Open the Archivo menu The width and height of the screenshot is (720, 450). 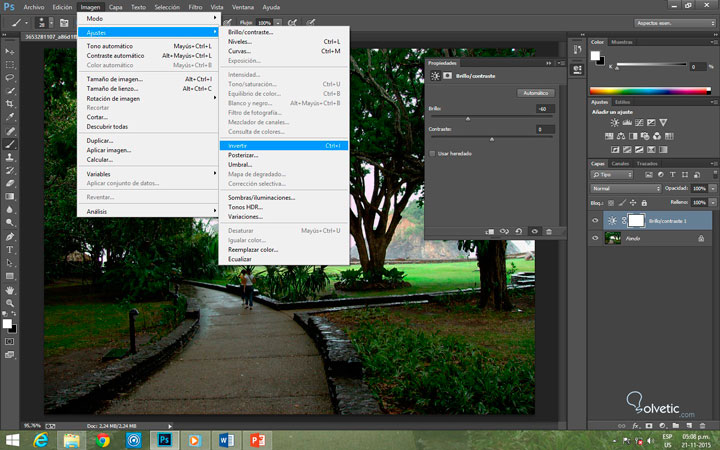click(x=34, y=7)
